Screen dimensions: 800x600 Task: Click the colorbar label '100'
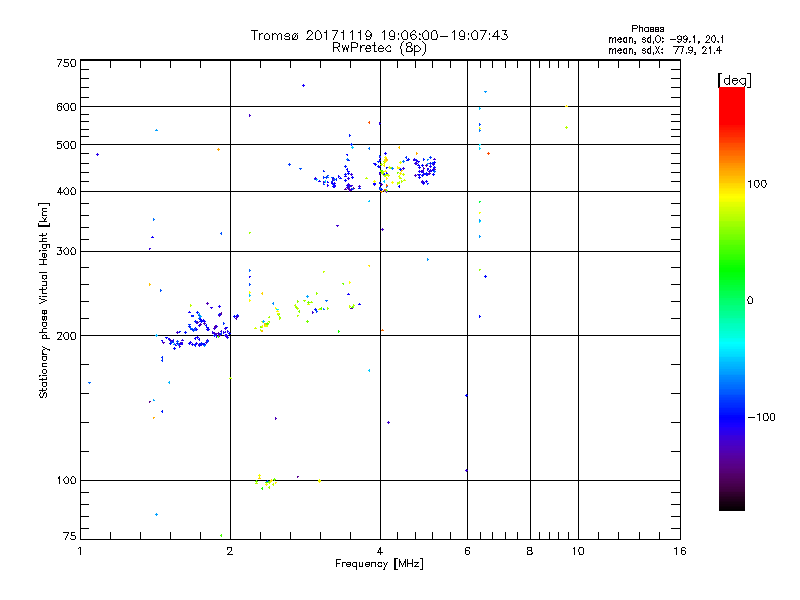coord(757,184)
